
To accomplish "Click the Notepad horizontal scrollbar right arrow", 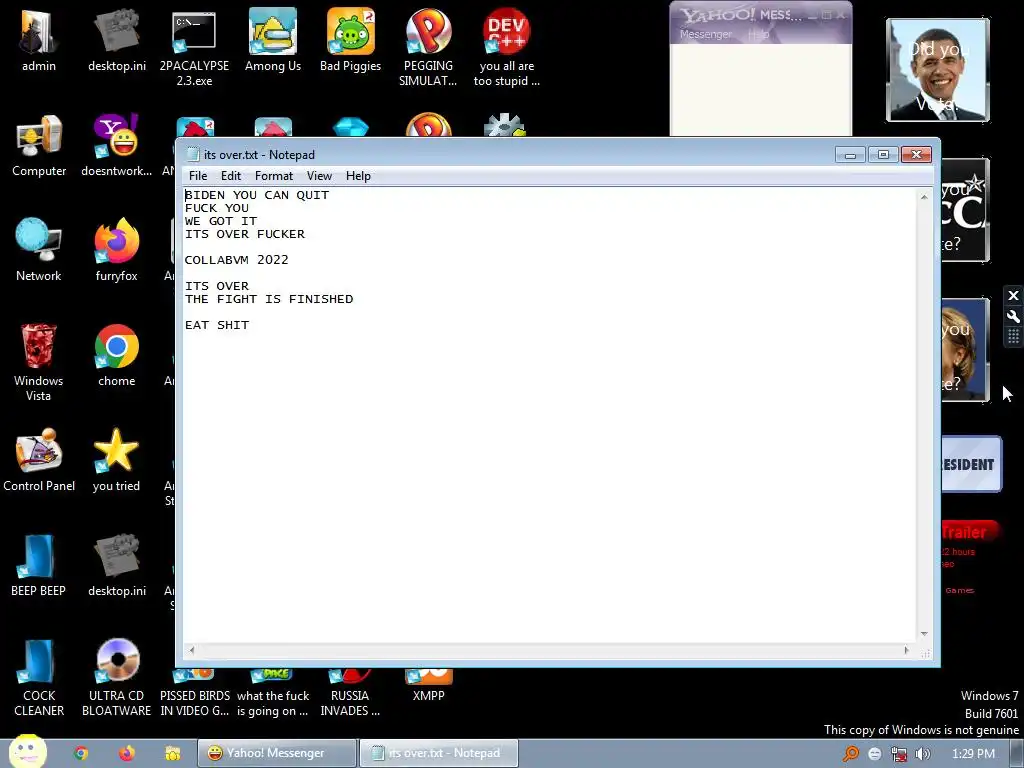I will [x=906, y=650].
